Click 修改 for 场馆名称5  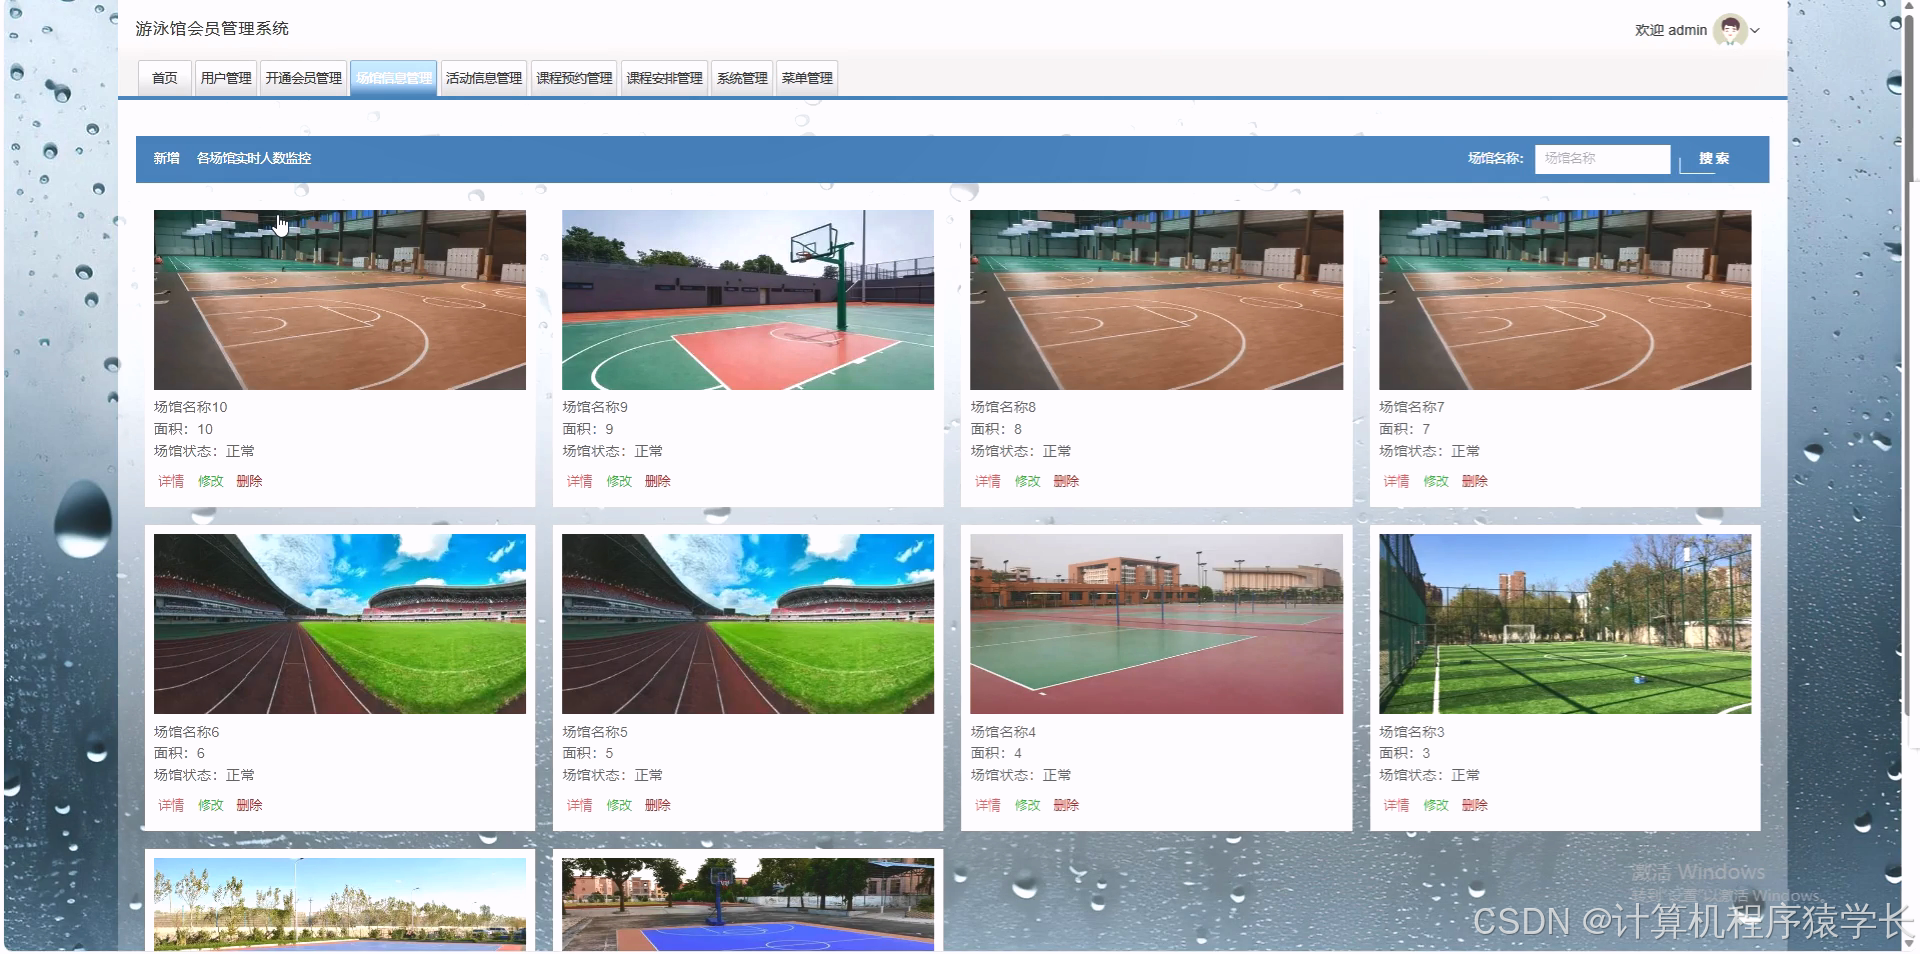(x=618, y=805)
